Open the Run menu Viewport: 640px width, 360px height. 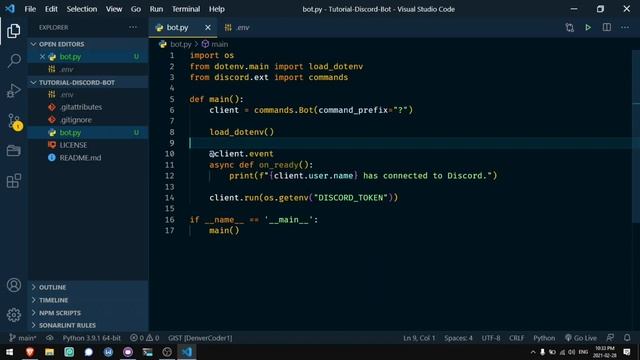156,9
